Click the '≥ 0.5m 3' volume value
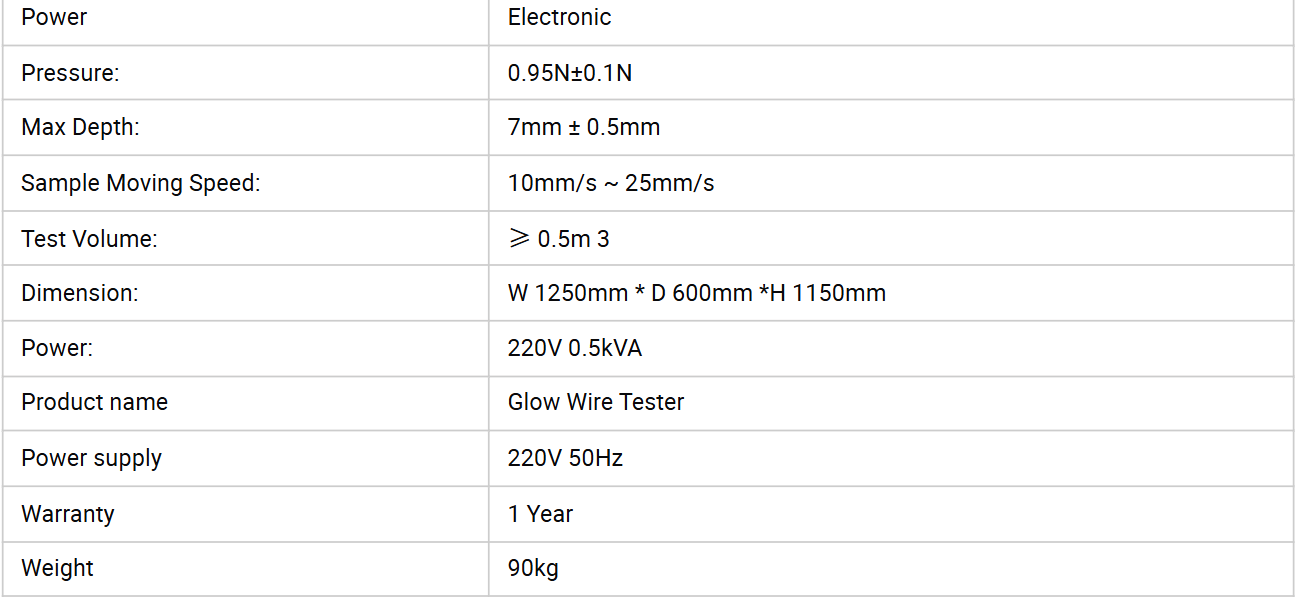Viewport: 1300px width, 608px height. (558, 239)
